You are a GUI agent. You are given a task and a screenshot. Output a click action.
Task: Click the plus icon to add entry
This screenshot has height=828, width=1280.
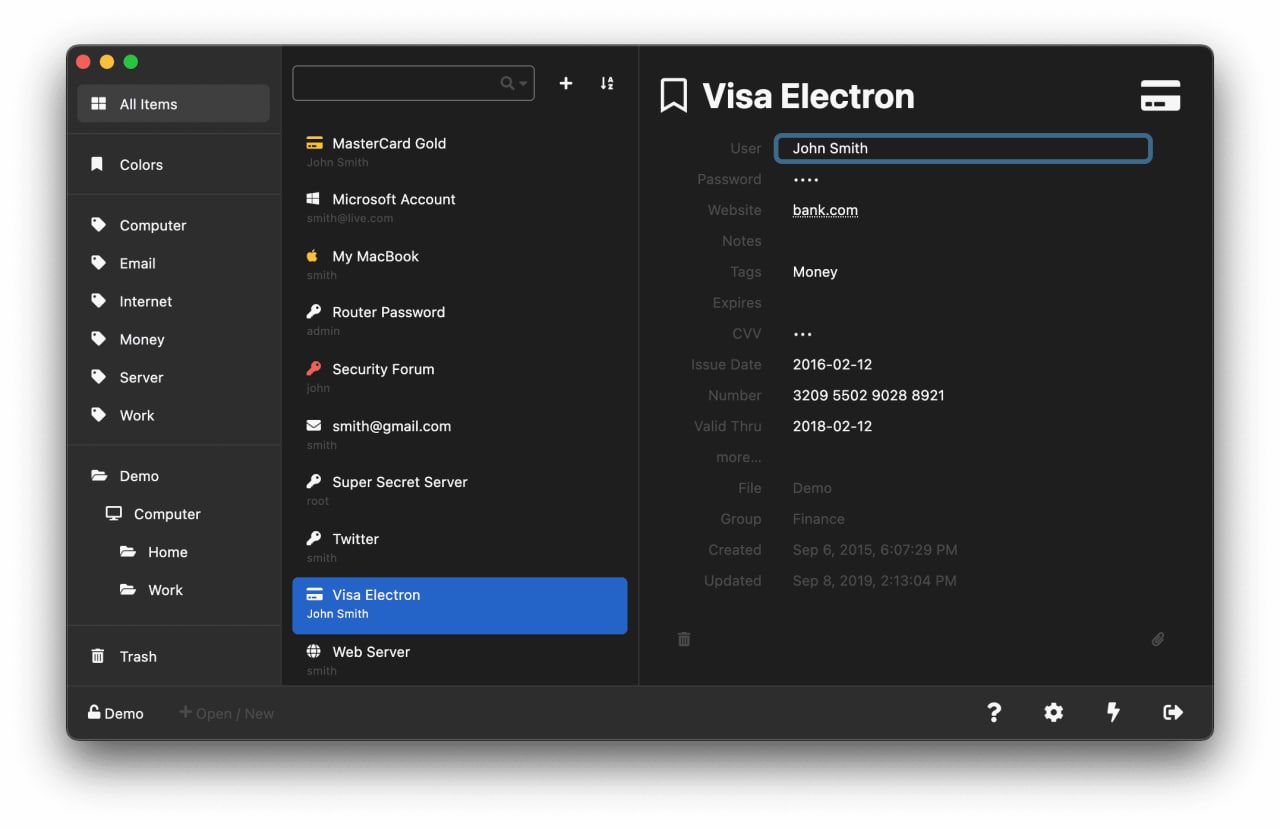click(x=566, y=83)
